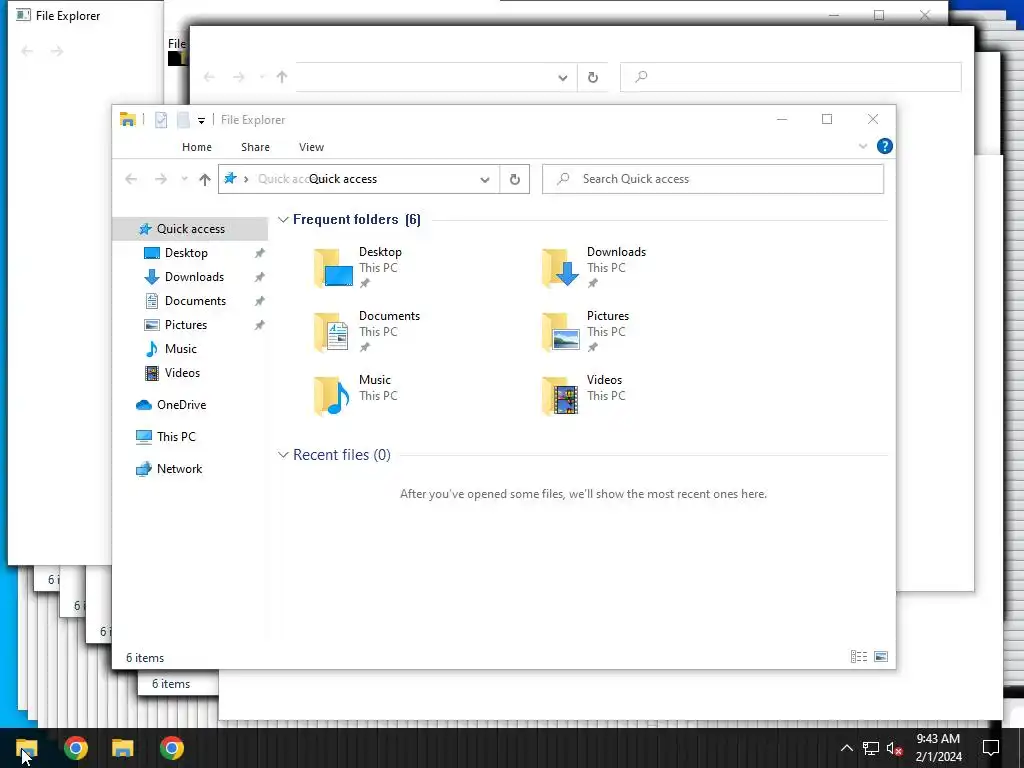The height and width of the screenshot is (768, 1024).
Task: Open first Chrome taskbar icon
Action: click(75, 748)
